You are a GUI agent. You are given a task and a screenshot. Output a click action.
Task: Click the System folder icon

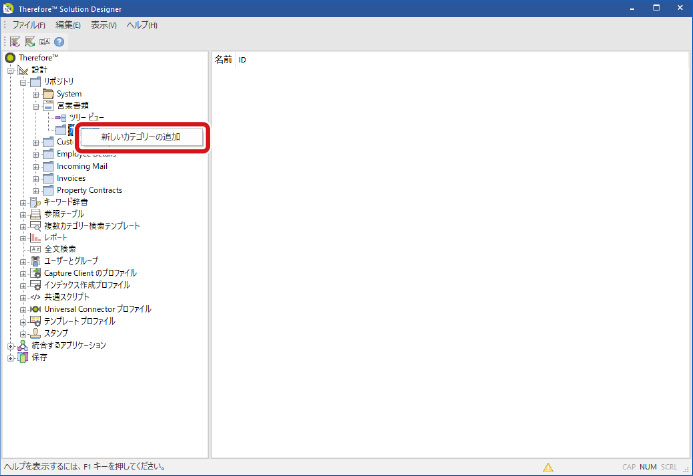click(47, 94)
